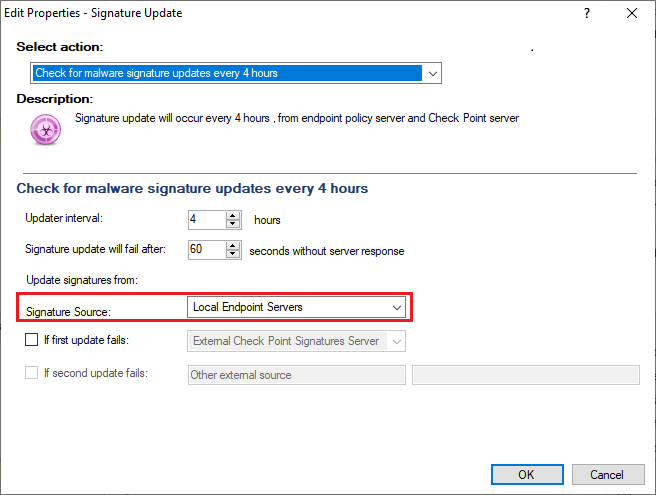Enable the 'If first update fails' checkbox
Viewport: 656px width, 495px height.
click(32, 341)
